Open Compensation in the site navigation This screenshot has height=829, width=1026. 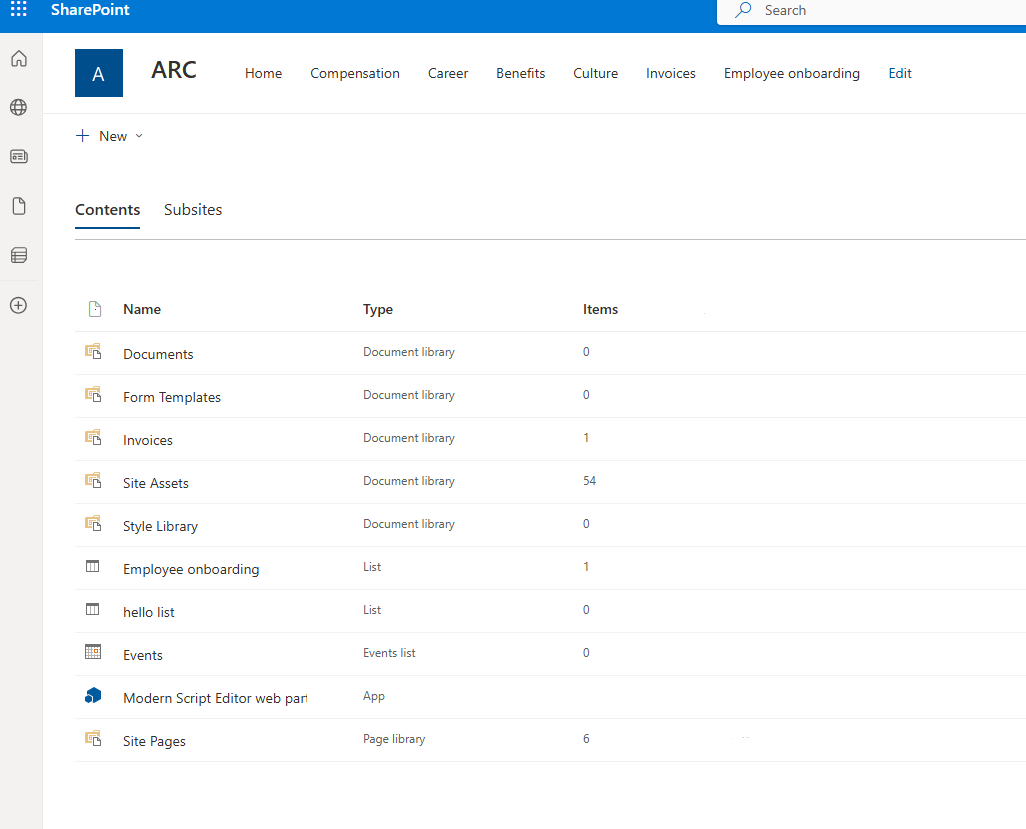354,73
